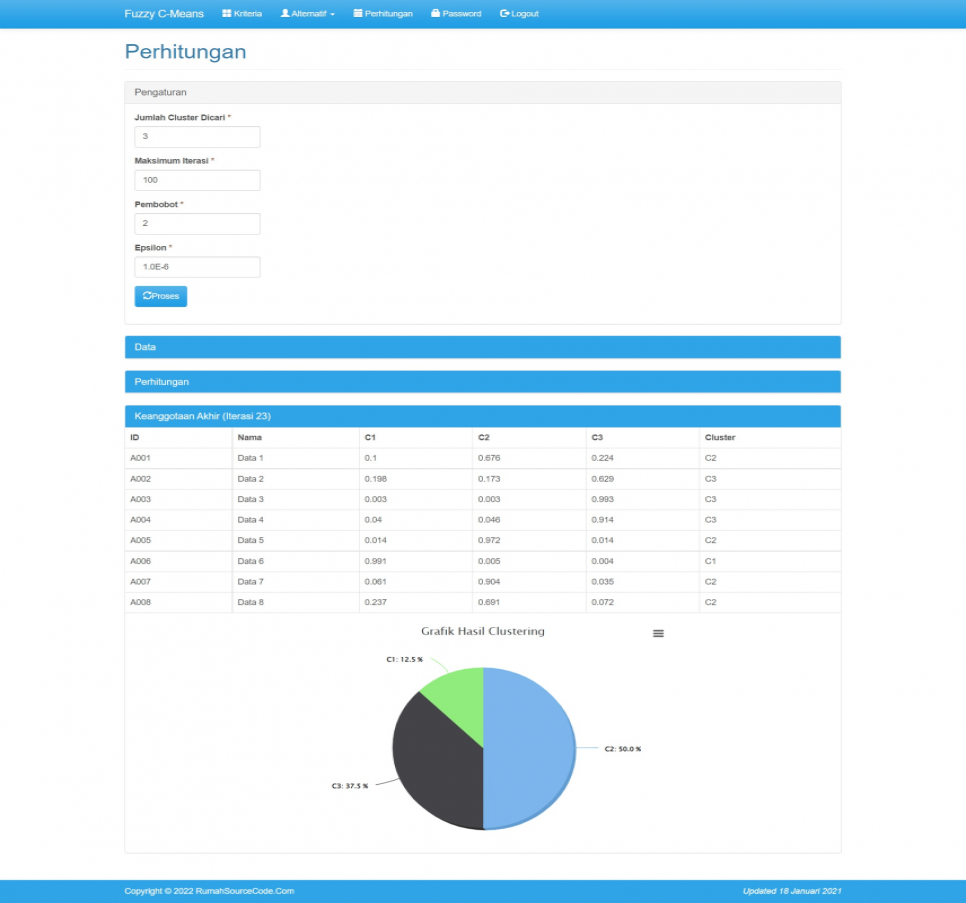Image resolution: width=966 pixels, height=903 pixels.
Task: Open the chart hamburger menu icon
Action: 658,633
